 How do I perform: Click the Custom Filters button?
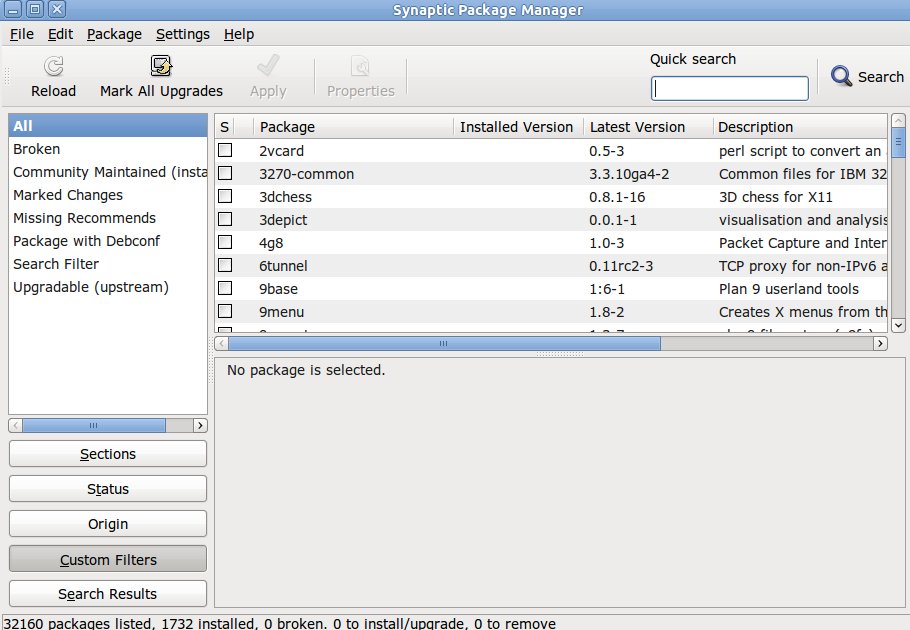(108, 559)
